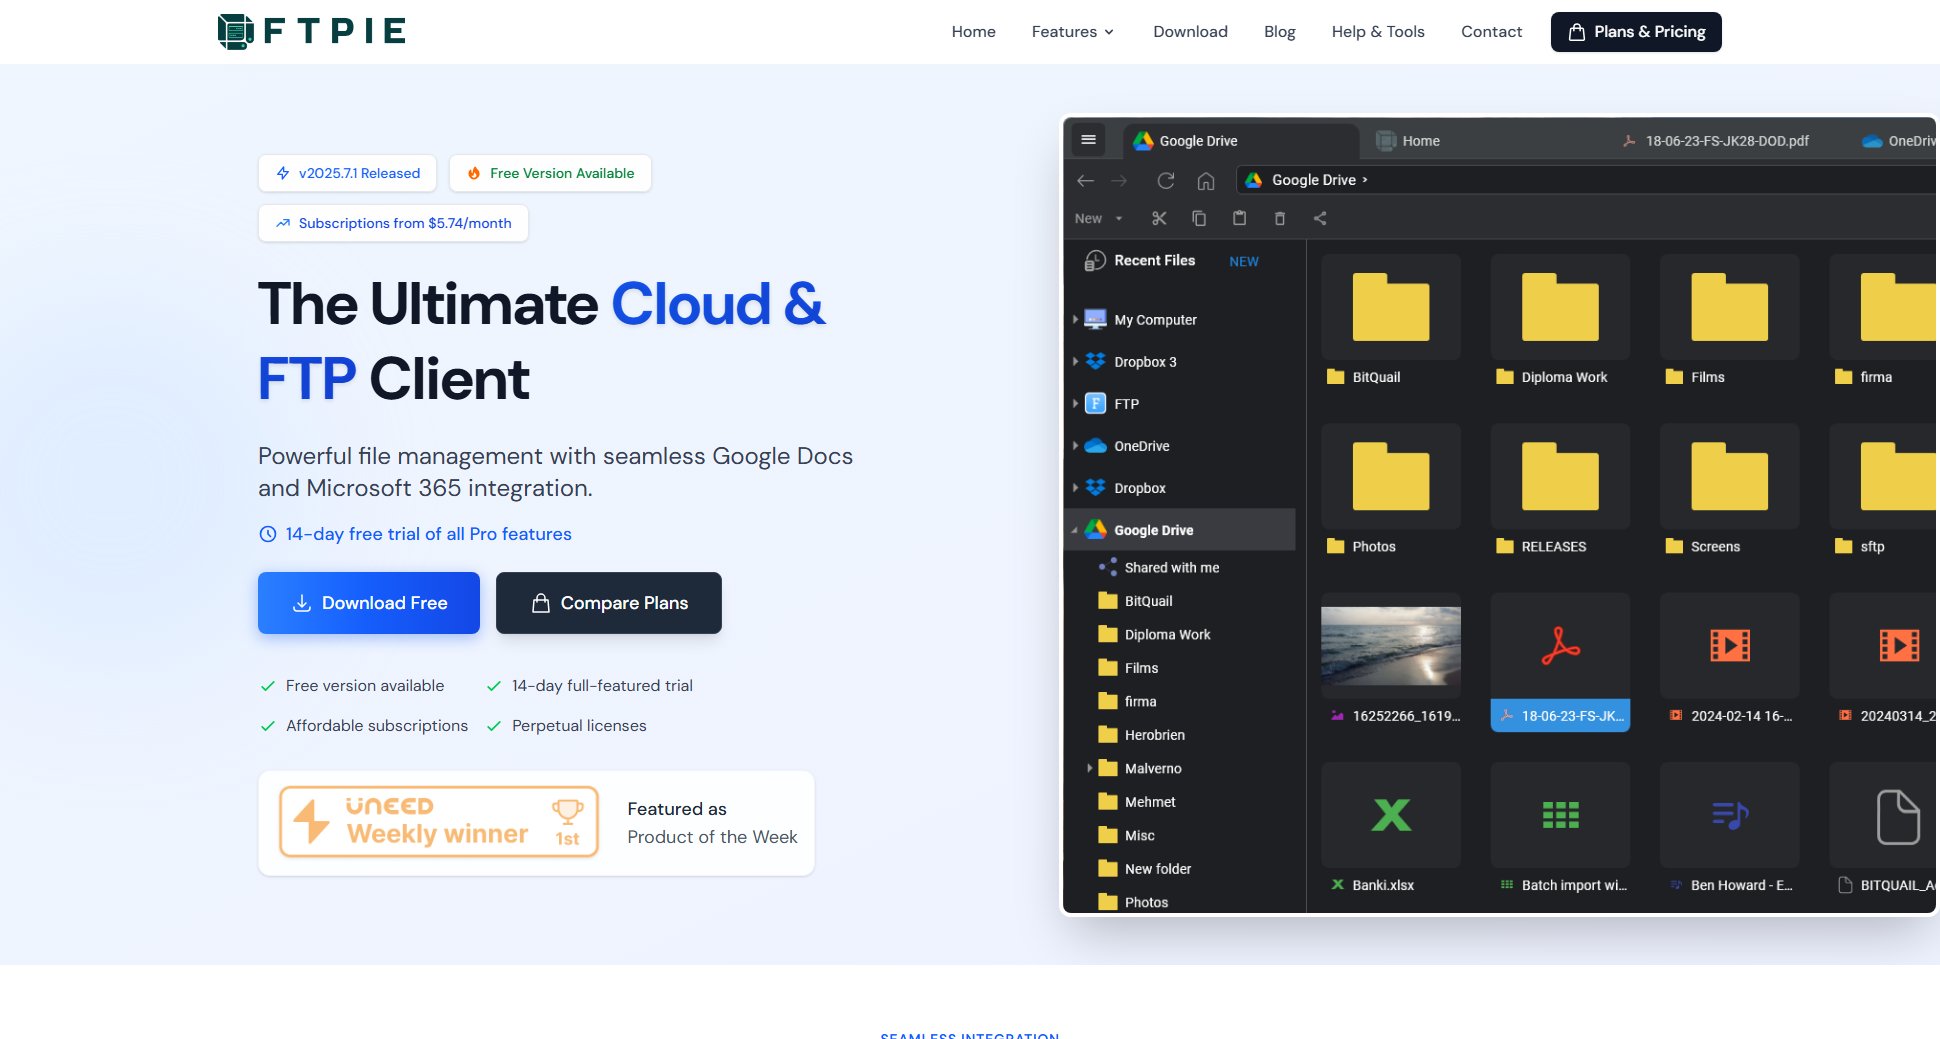Click the copy icon in toolbar
The height and width of the screenshot is (1039, 1940).
(x=1199, y=218)
